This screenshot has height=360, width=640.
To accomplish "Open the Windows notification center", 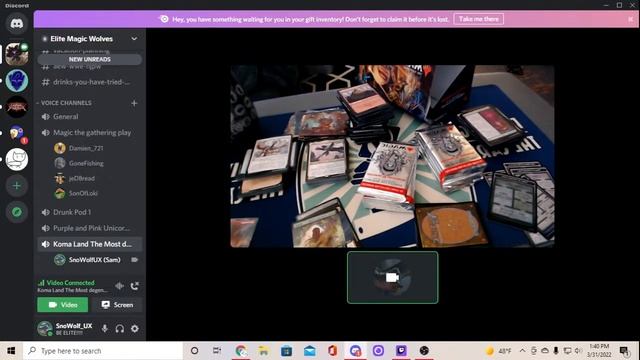I will 624,351.
